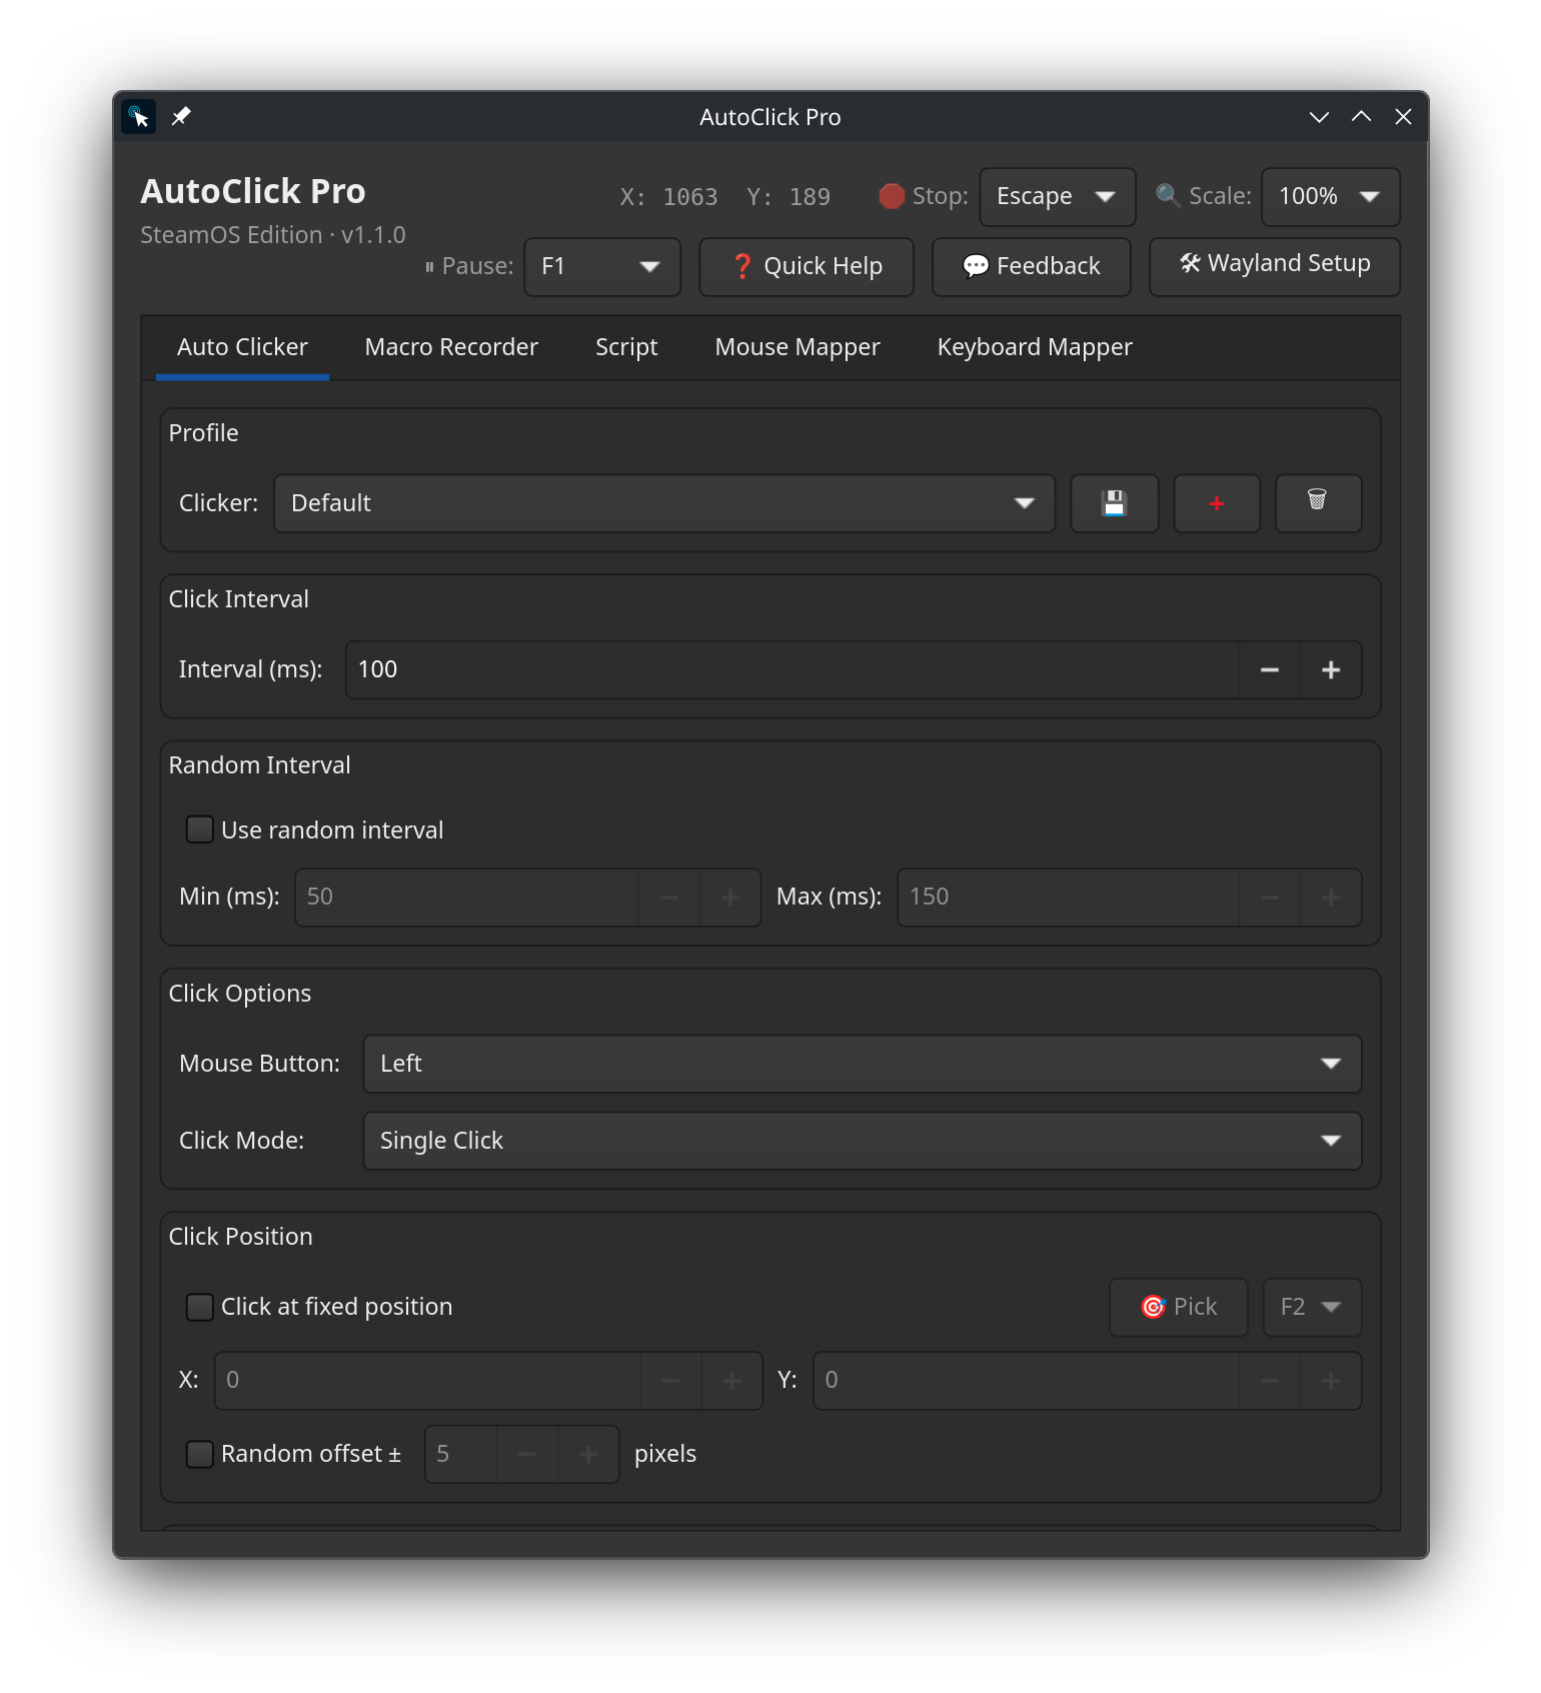Image resolution: width=1541 pixels, height=1693 pixels.
Task: Toggle the Random offset checkbox
Action: pyautogui.click(x=200, y=1454)
